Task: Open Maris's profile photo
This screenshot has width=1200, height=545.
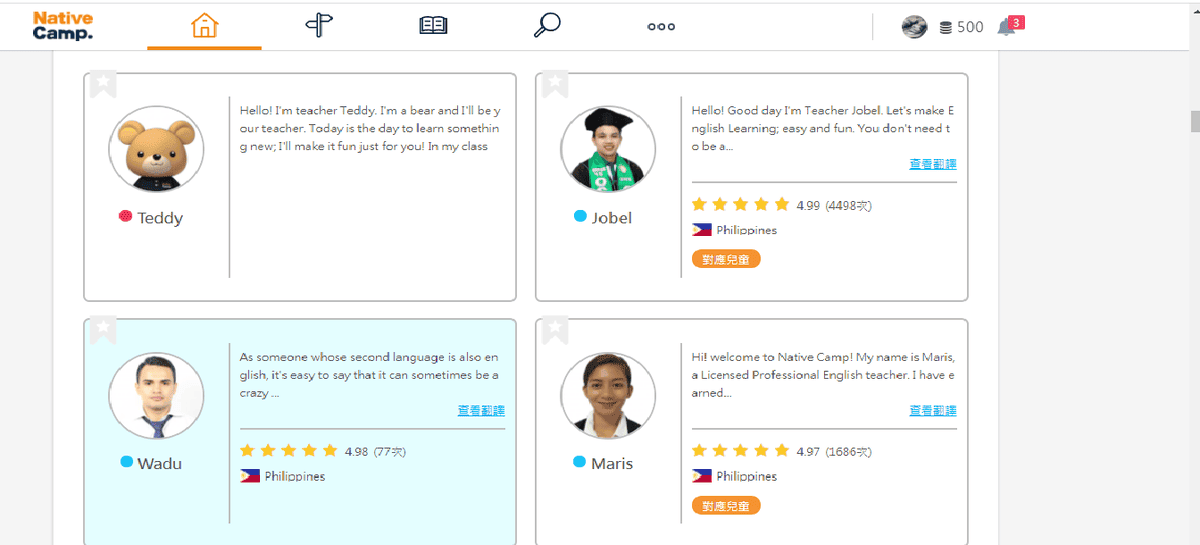Action: 608,395
